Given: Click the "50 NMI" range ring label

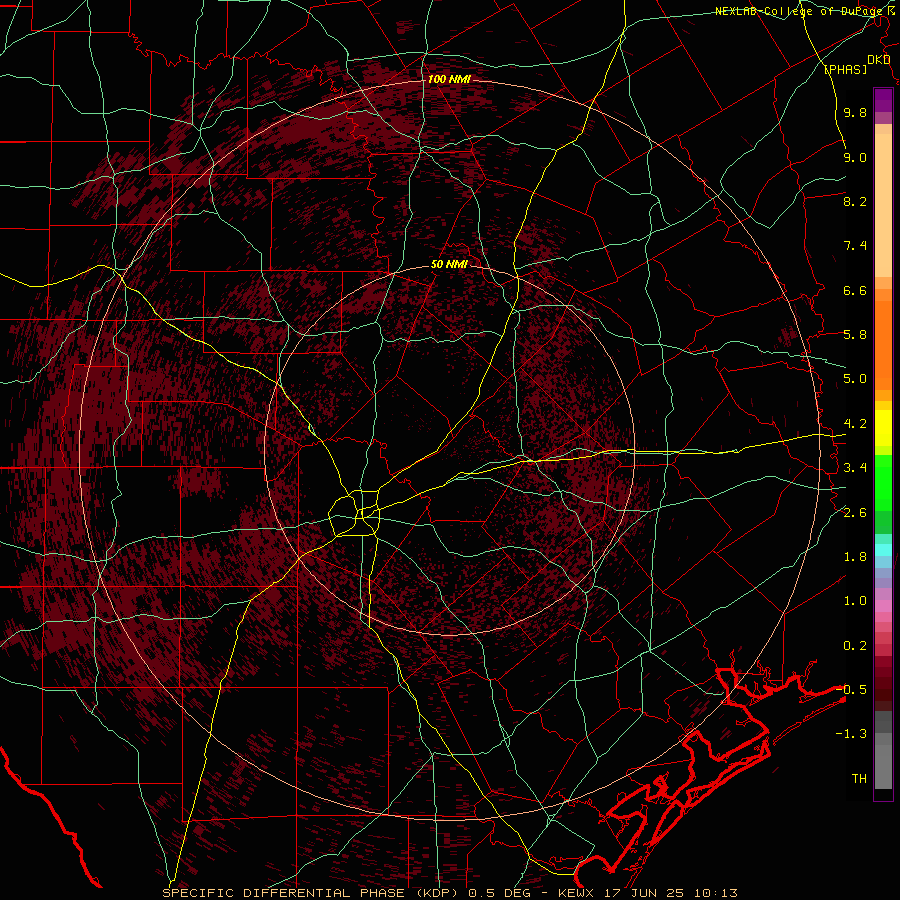Looking at the screenshot, I should (x=449, y=264).
